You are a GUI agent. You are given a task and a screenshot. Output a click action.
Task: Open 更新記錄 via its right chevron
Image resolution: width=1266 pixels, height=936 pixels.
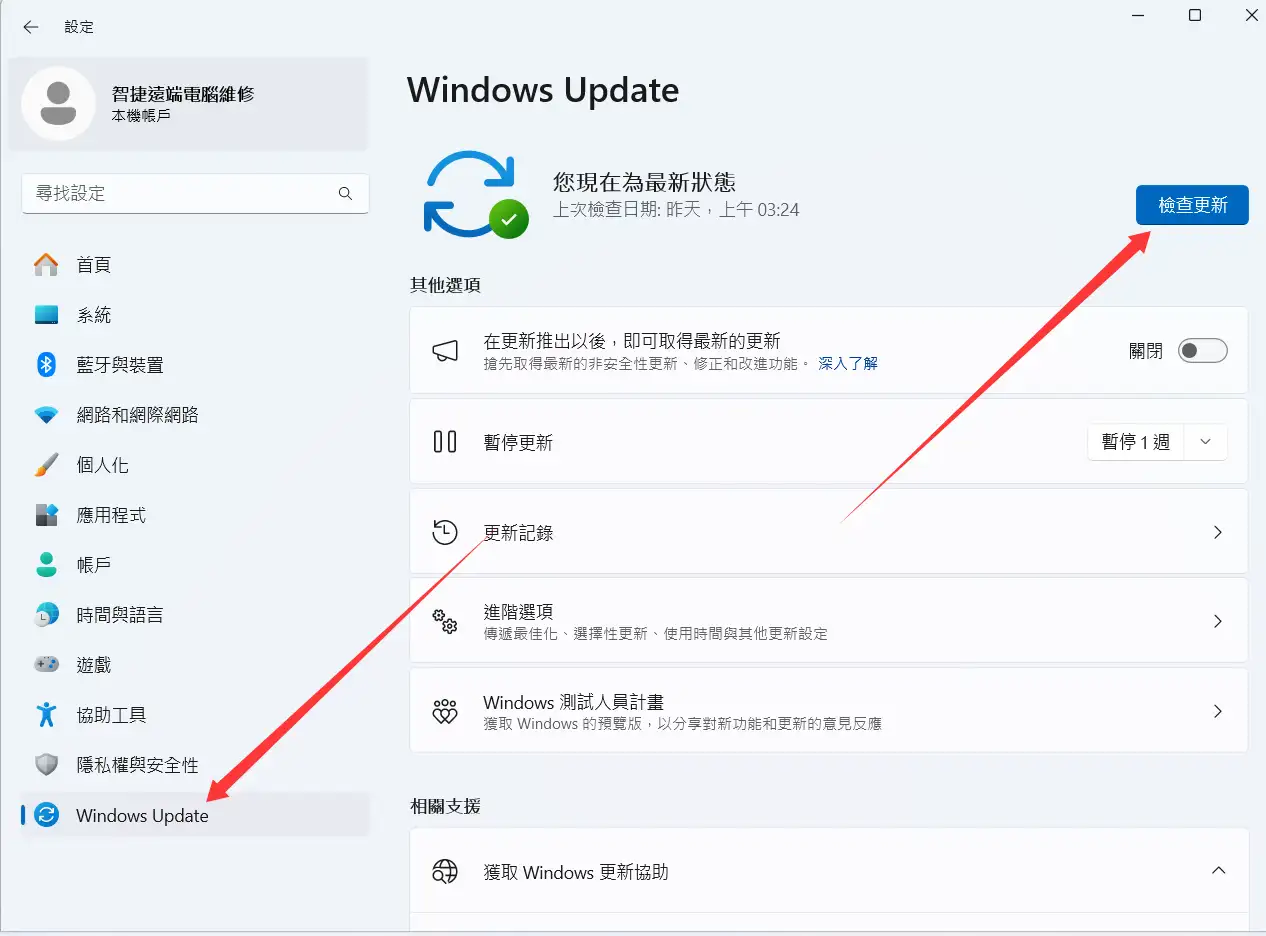tap(1218, 532)
